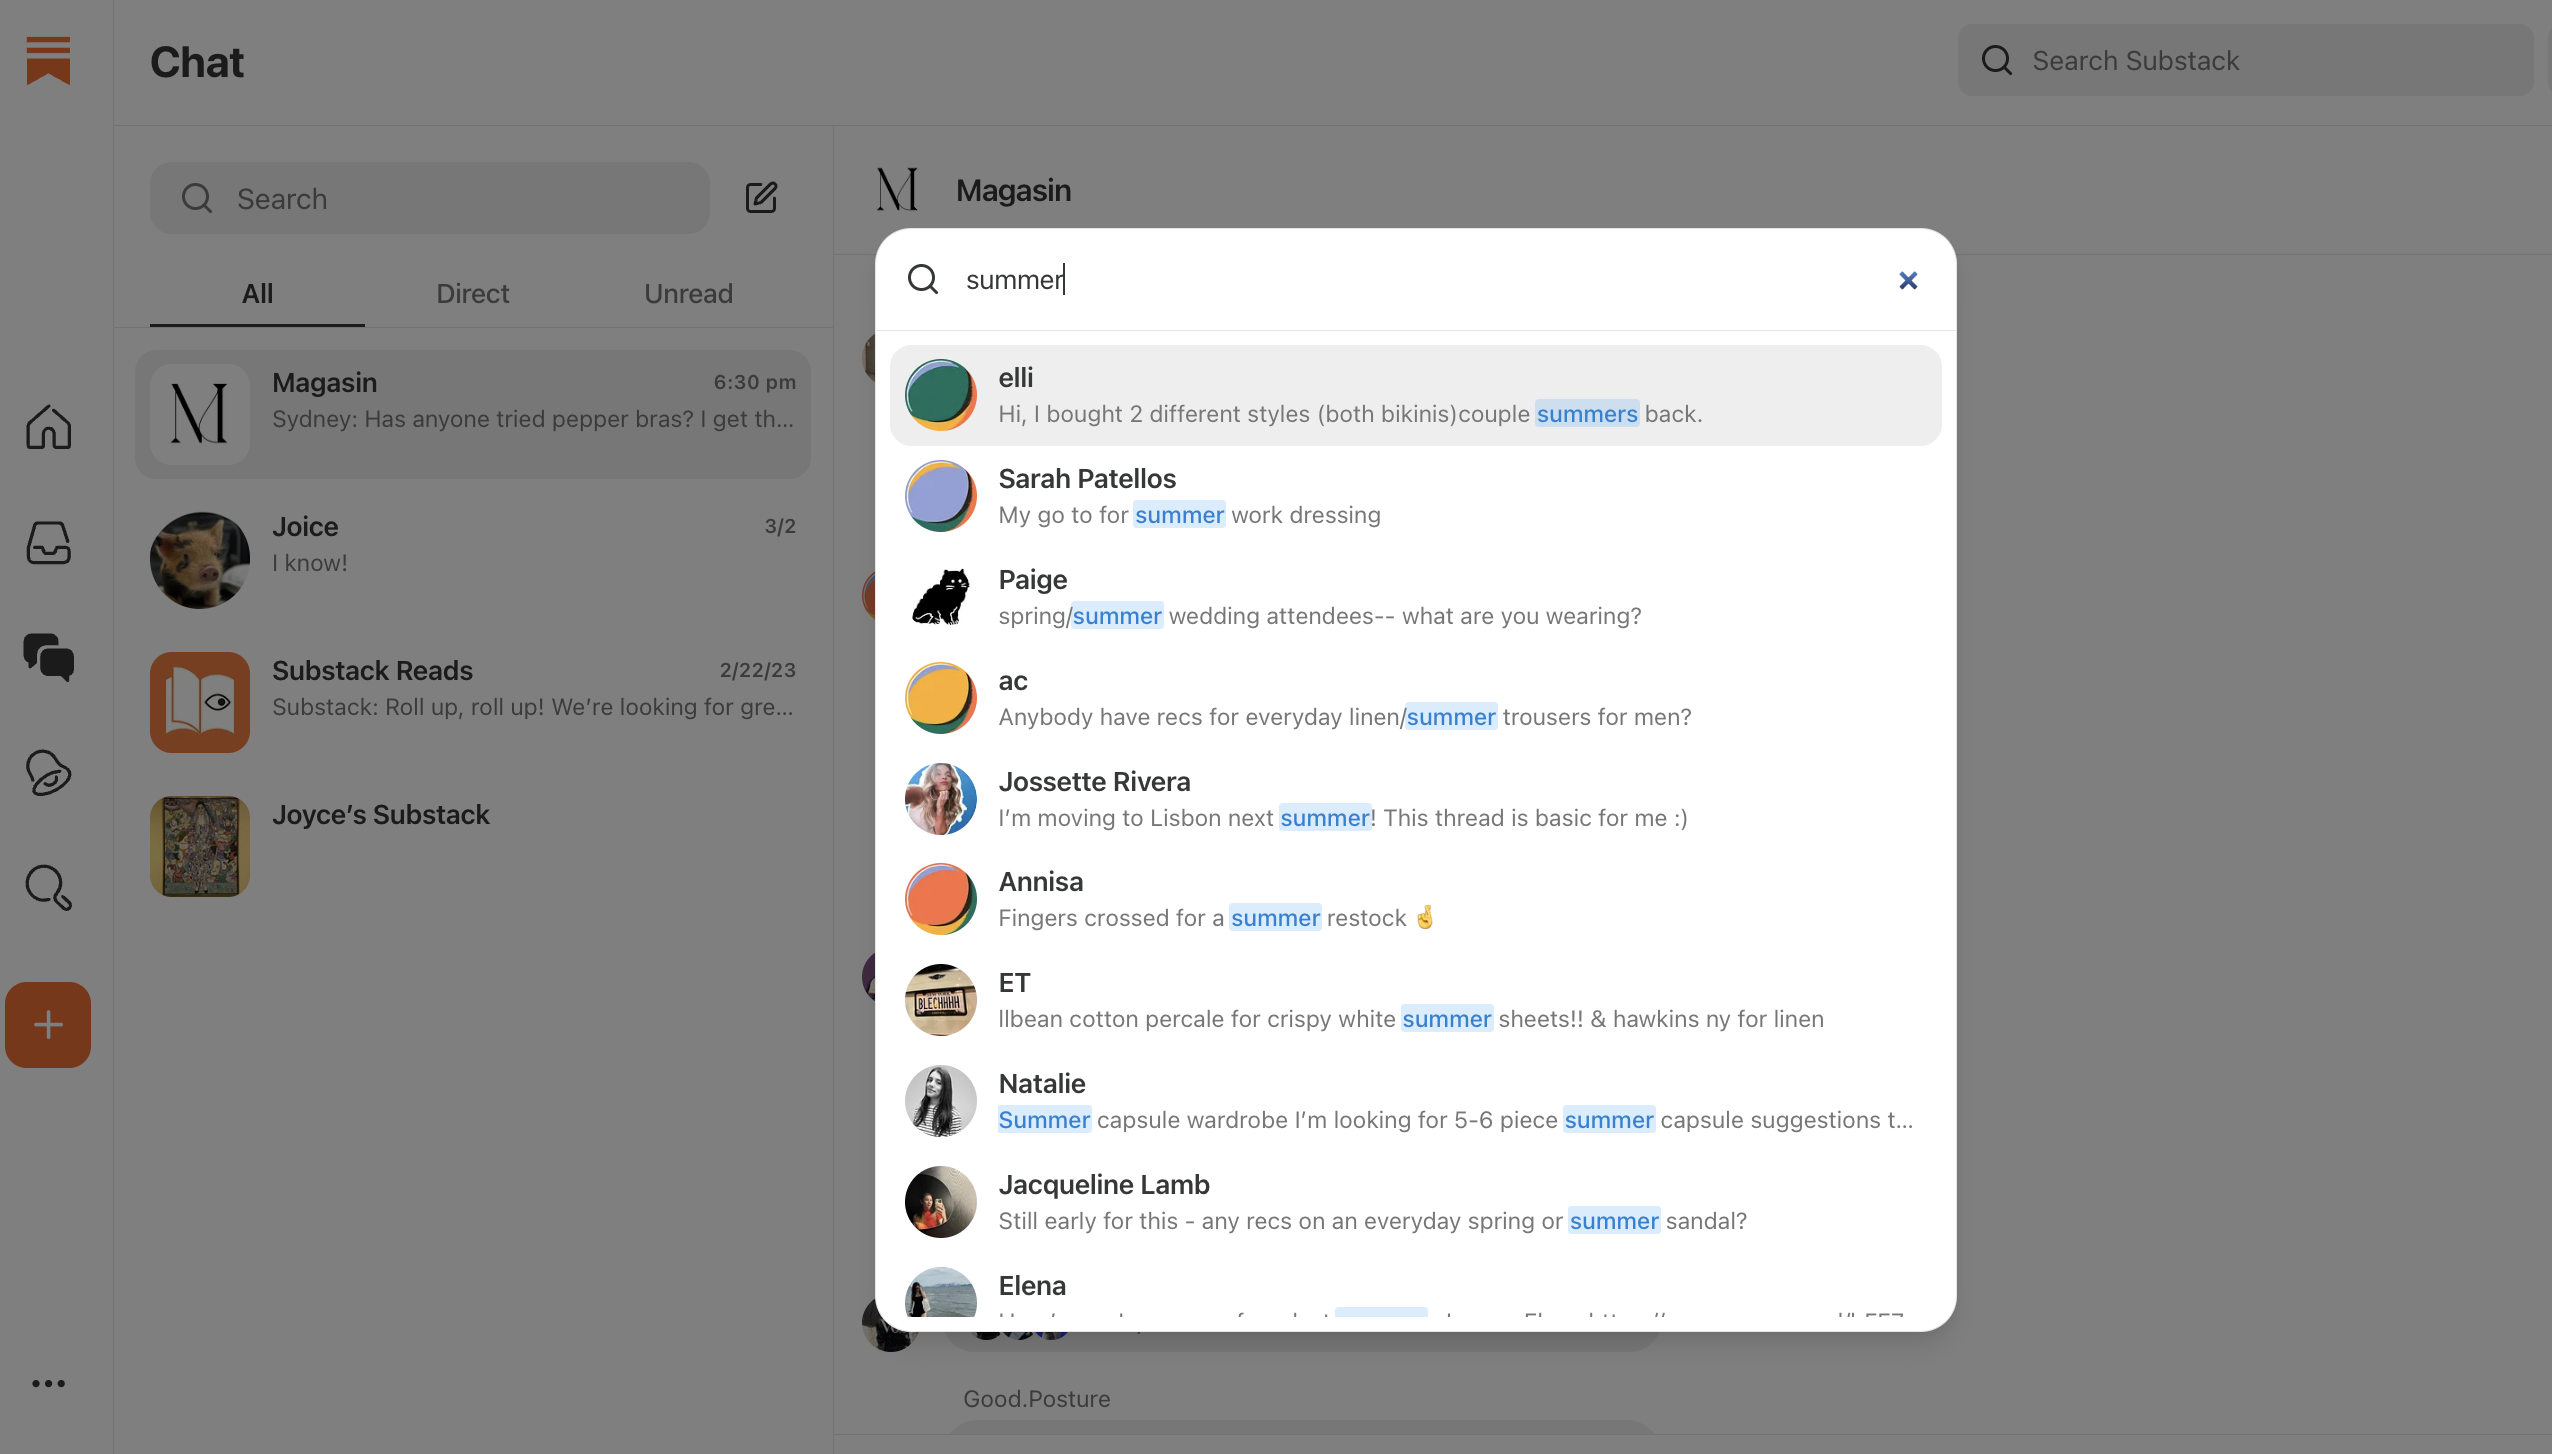Open the Chat bubbles icon in sidebar
This screenshot has height=1454, width=2552.
[x=48, y=657]
